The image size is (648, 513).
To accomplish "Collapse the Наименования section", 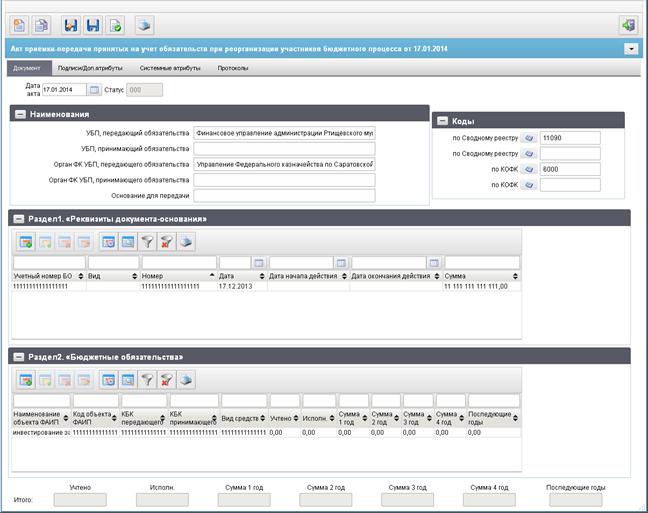I will [x=20, y=115].
